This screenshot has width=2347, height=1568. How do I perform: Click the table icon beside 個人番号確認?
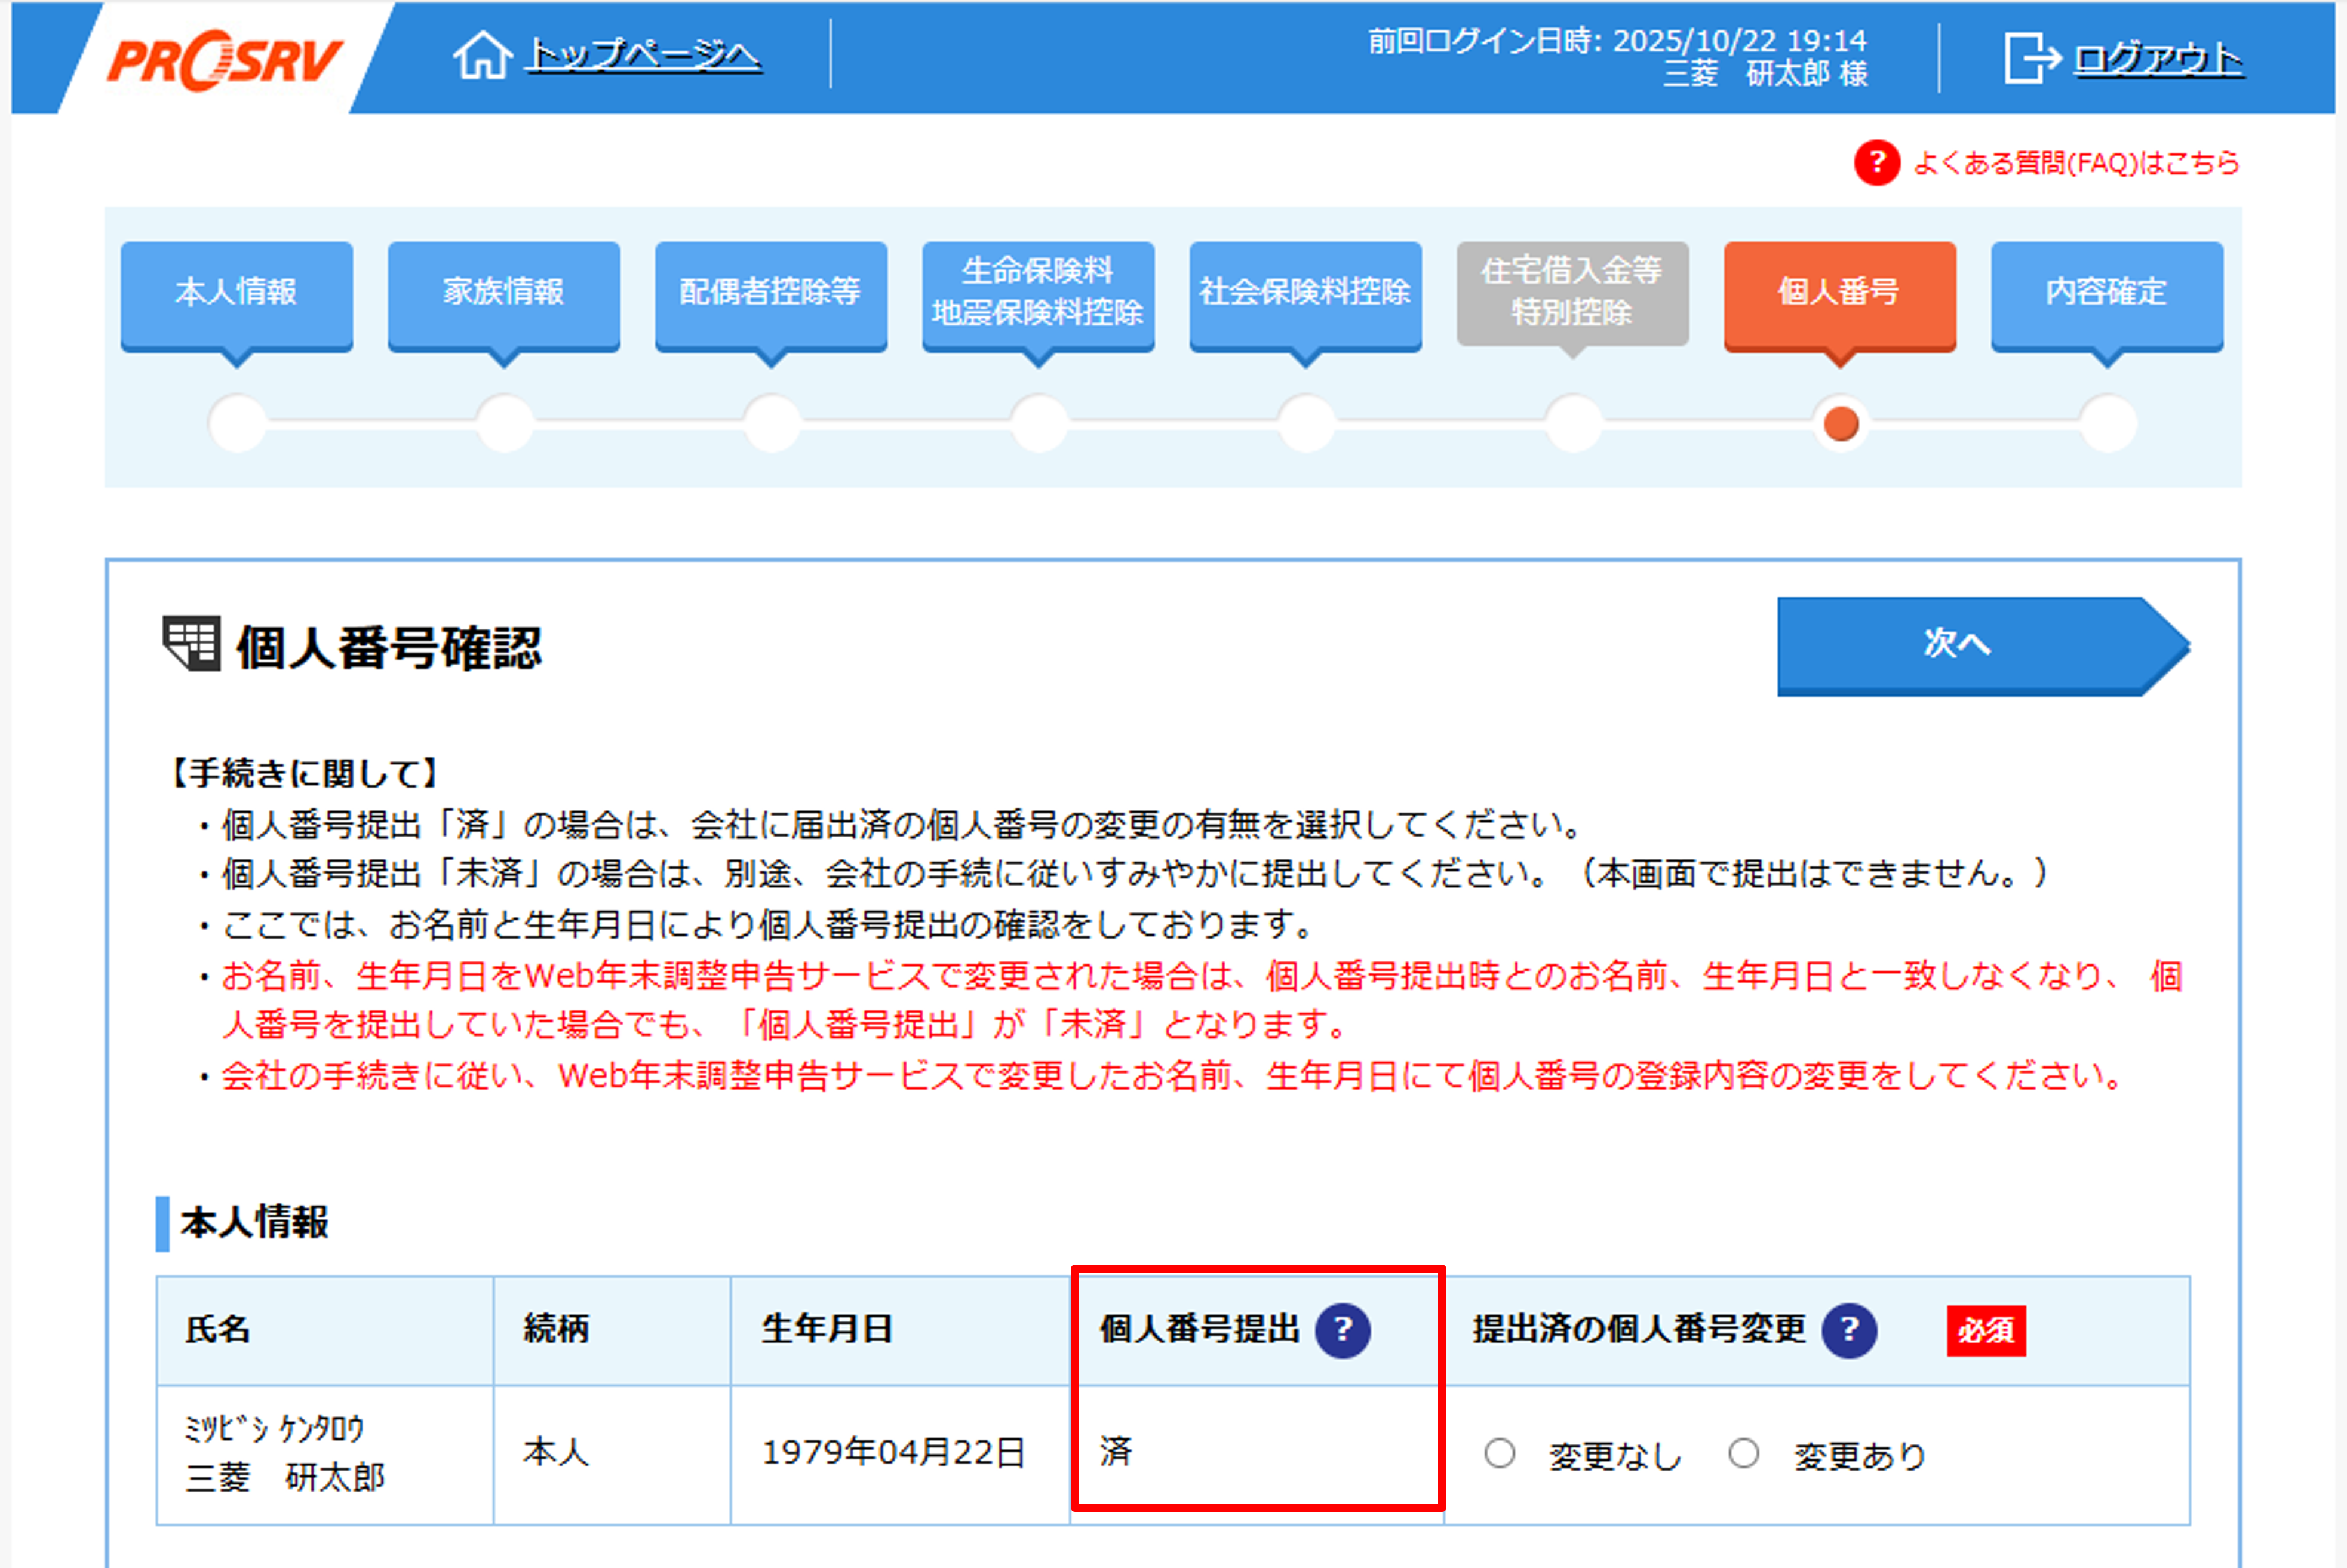tap(191, 643)
